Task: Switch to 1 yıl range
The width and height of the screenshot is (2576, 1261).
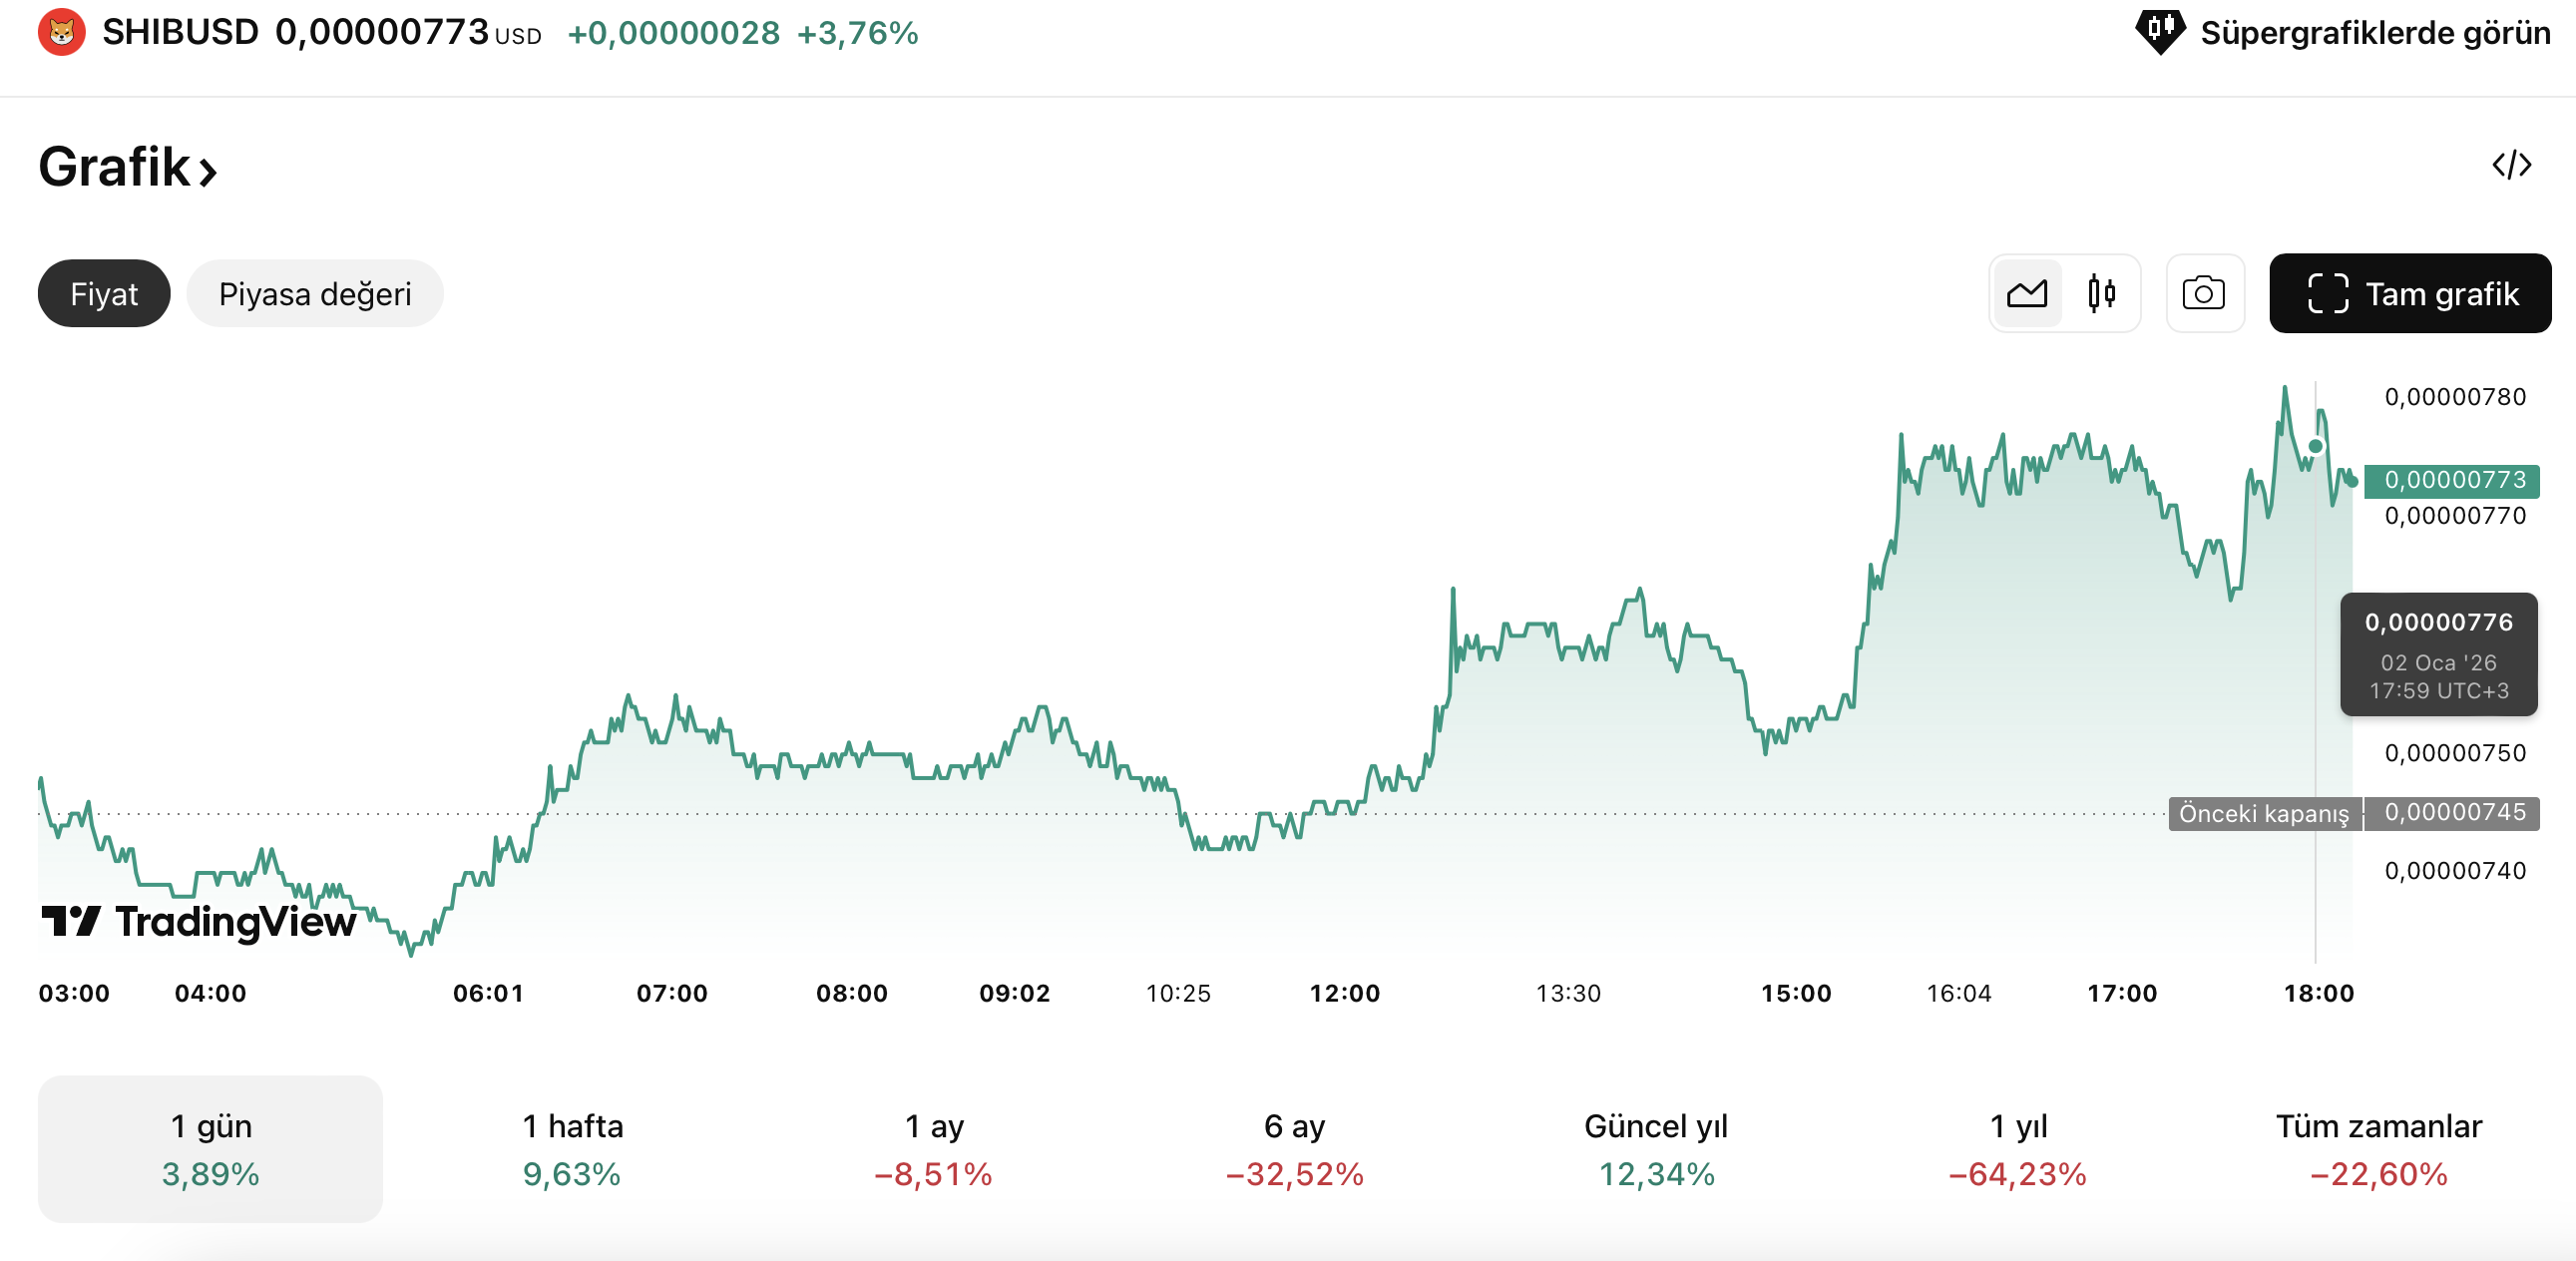Action: (x=2017, y=1148)
